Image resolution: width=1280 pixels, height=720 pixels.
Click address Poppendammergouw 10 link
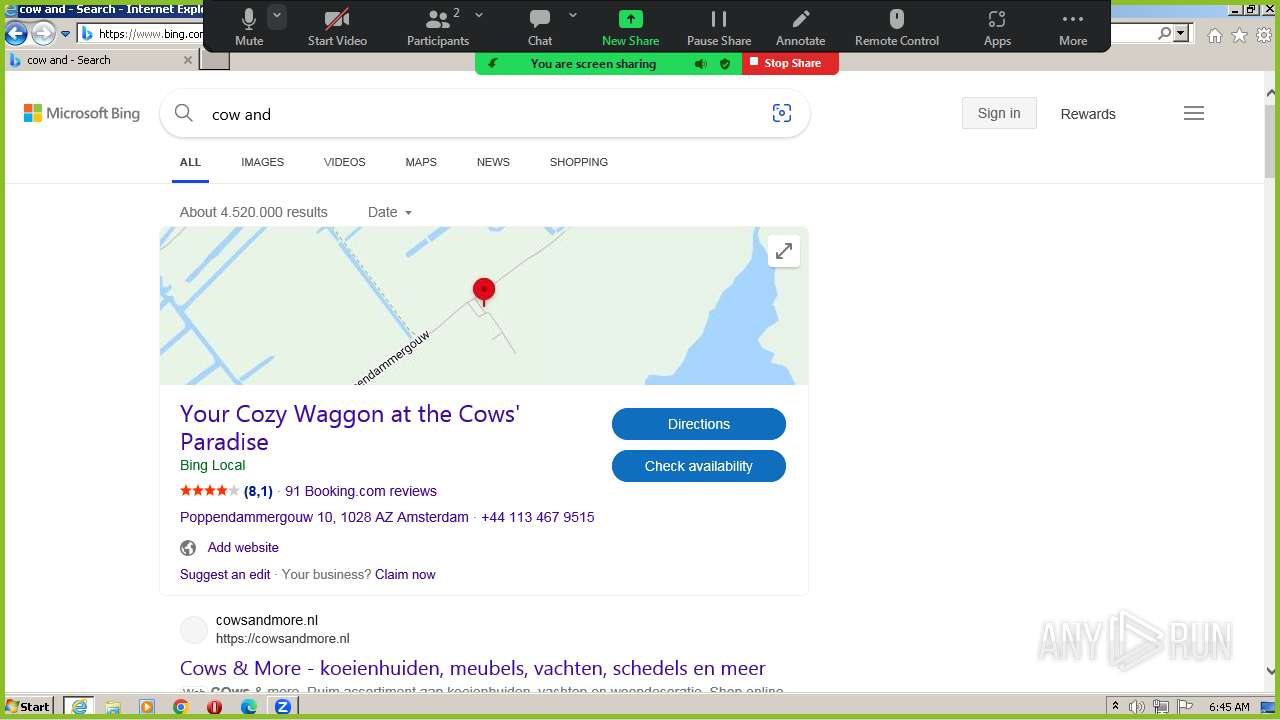click(x=324, y=517)
